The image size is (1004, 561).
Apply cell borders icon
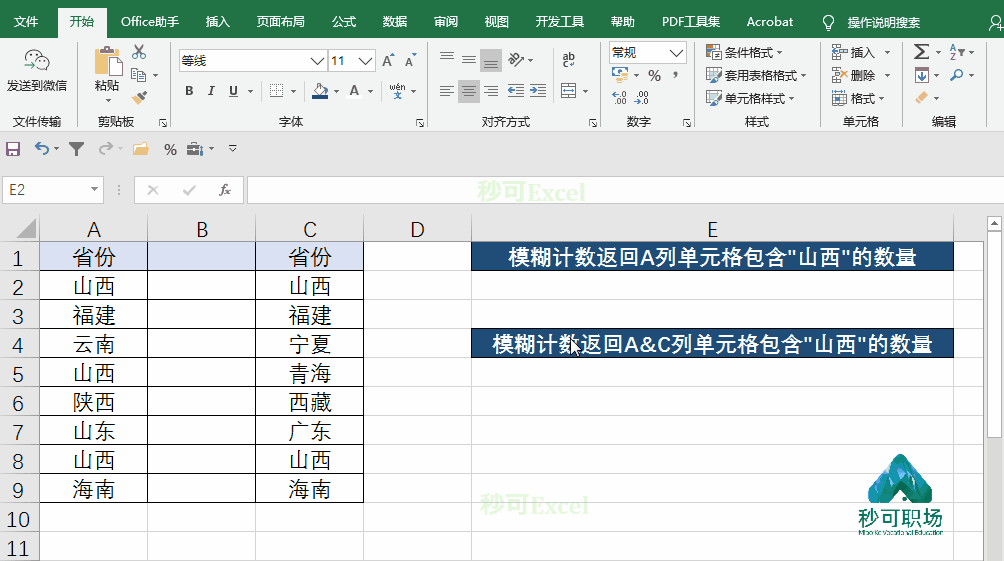click(277, 91)
